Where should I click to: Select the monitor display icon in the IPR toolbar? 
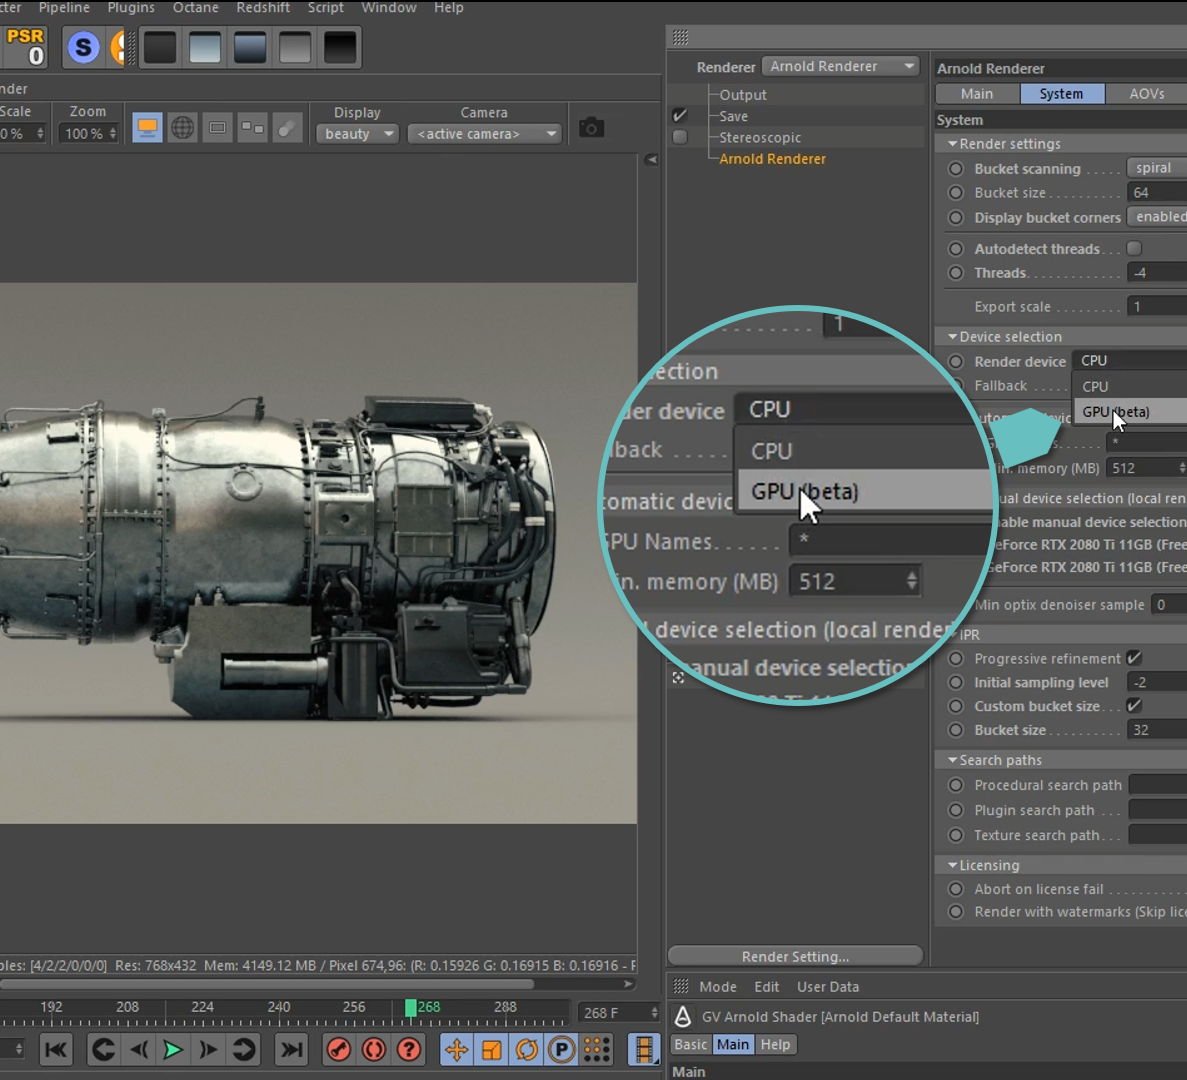[147, 127]
